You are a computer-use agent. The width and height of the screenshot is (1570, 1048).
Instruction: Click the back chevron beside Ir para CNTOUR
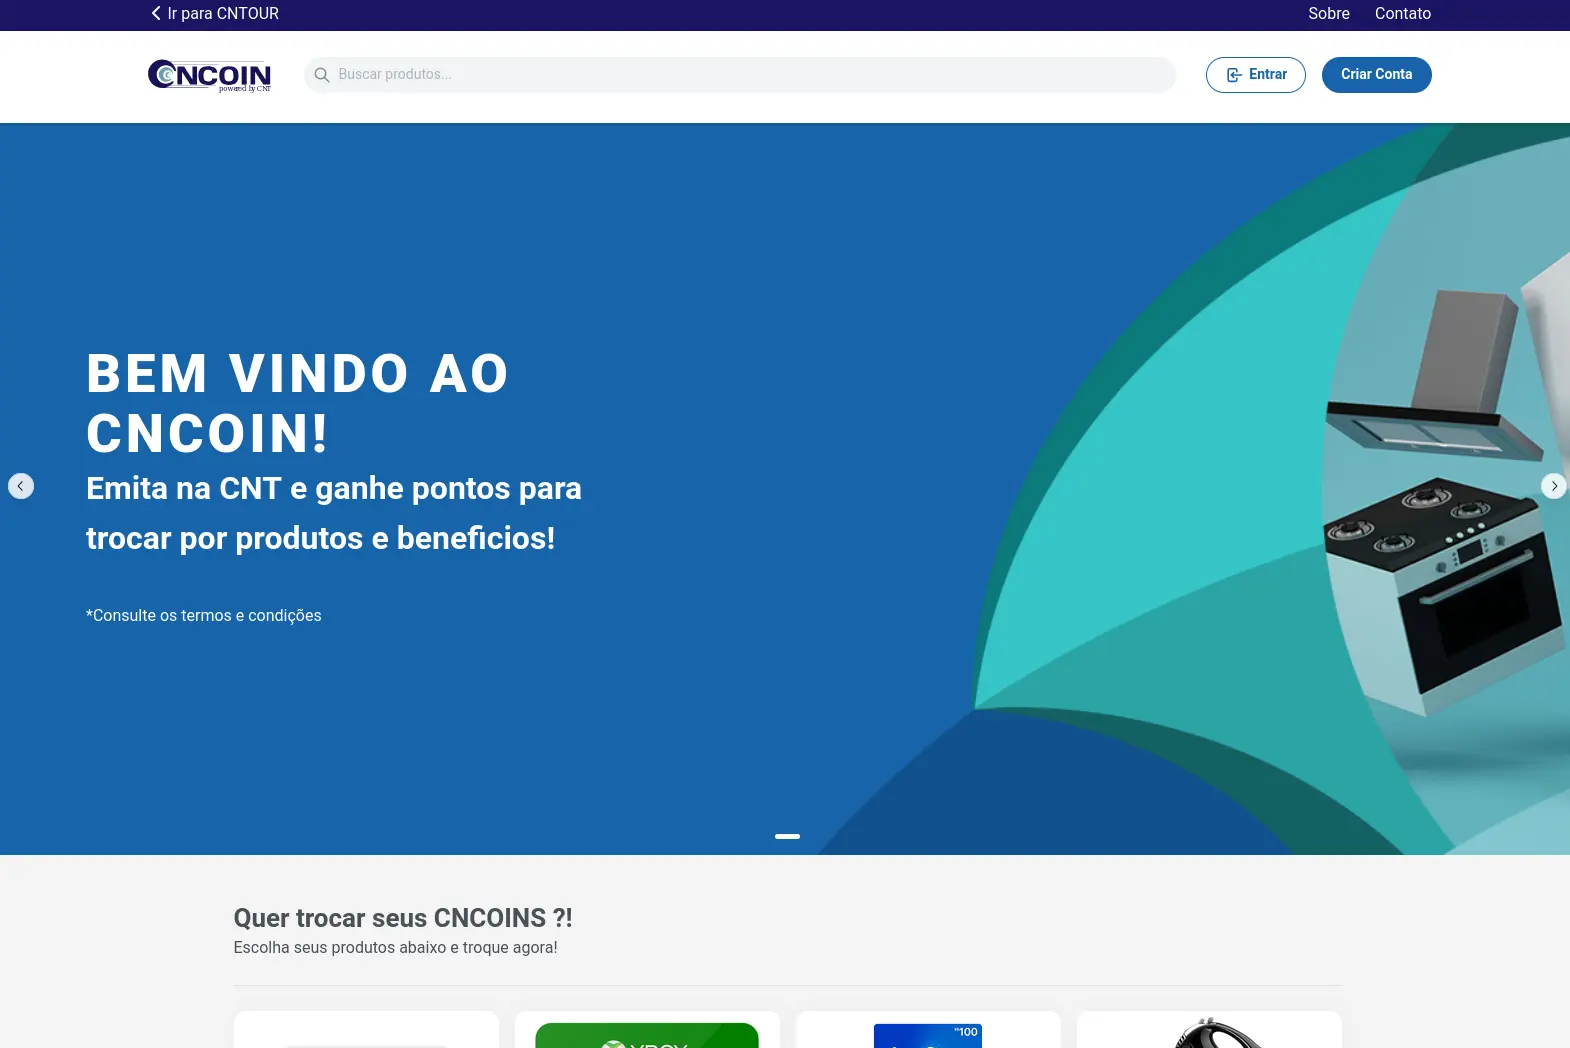[156, 13]
